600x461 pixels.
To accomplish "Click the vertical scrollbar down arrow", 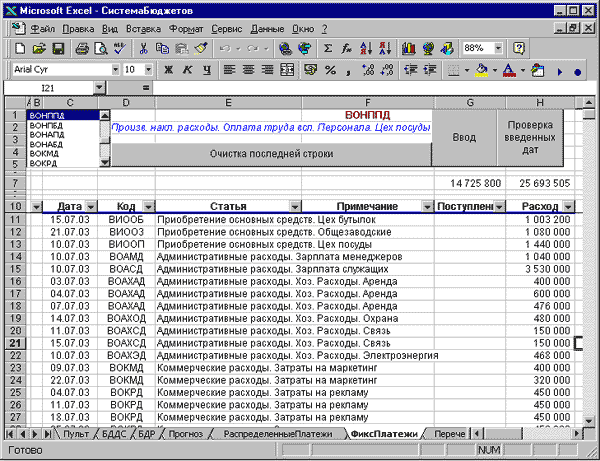I will pyautogui.click(x=589, y=420).
